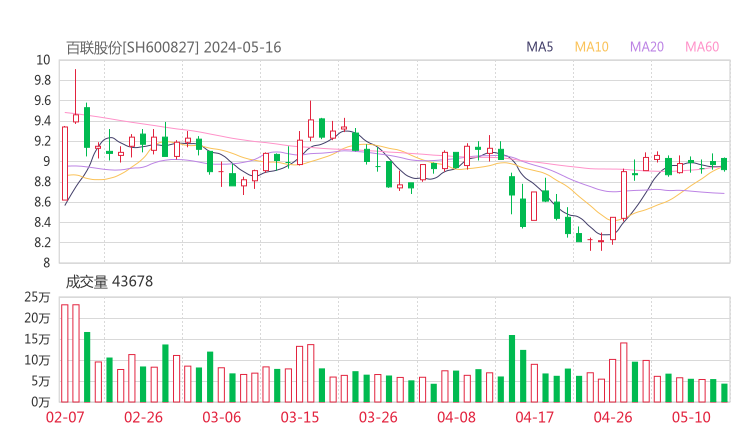Click the MA10 legend label
Viewport: 740px width, 440px height.
point(591,47)
